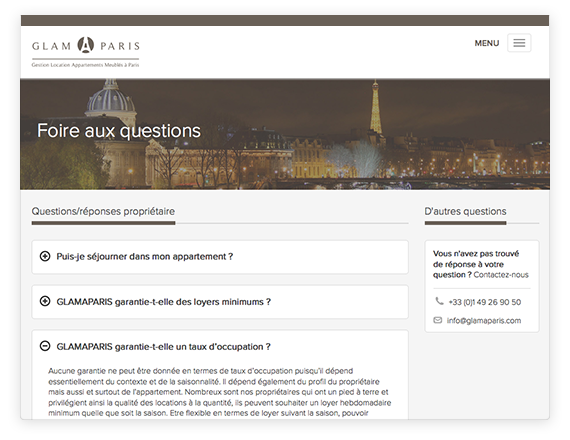This screenshot has width=570, height=440.
Task: Click the phone icon beside the number
Action: tap(439, 301)
